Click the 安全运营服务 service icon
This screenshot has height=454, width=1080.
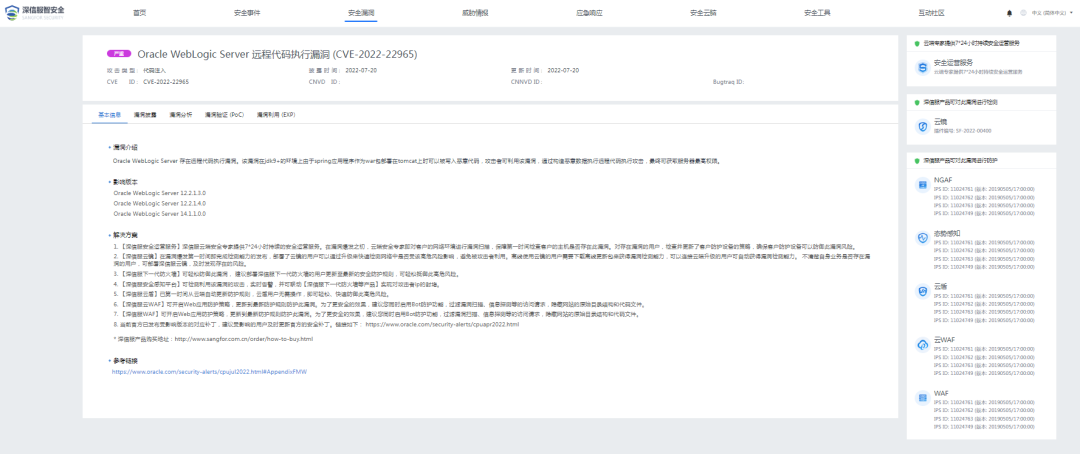point(922,67)
